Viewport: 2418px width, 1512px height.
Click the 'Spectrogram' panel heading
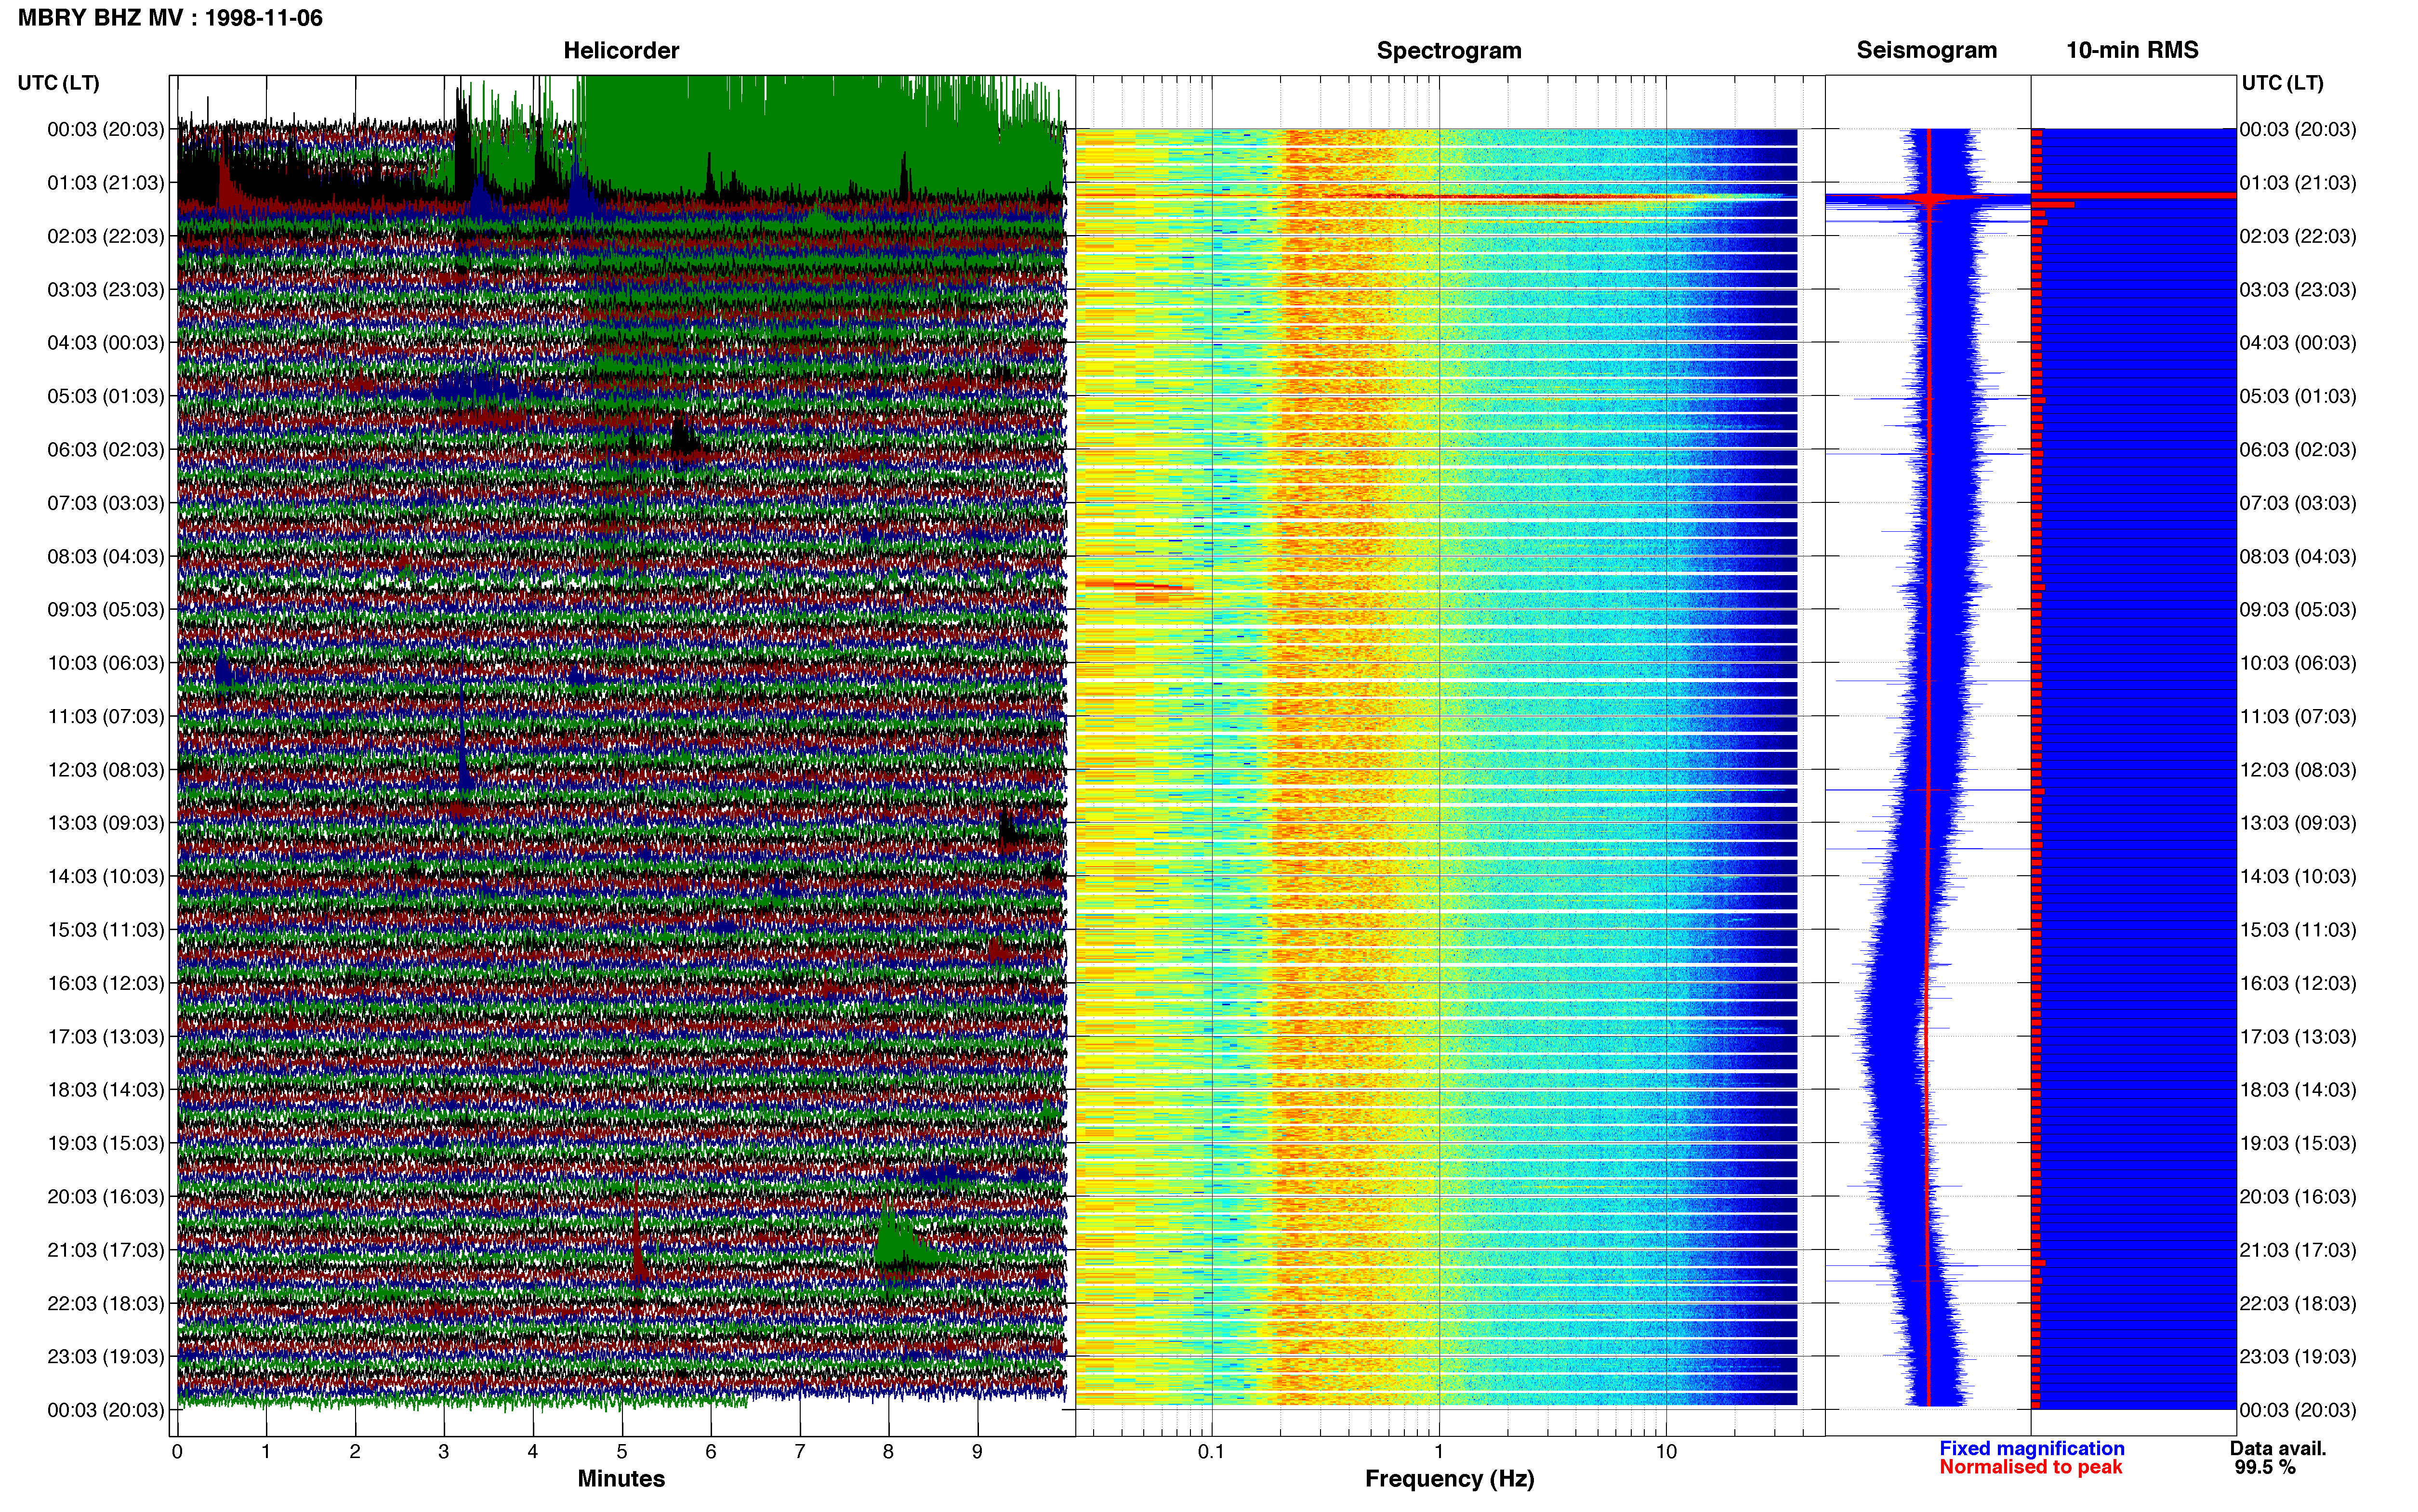pyautogui.click(x=1449, y=51)
